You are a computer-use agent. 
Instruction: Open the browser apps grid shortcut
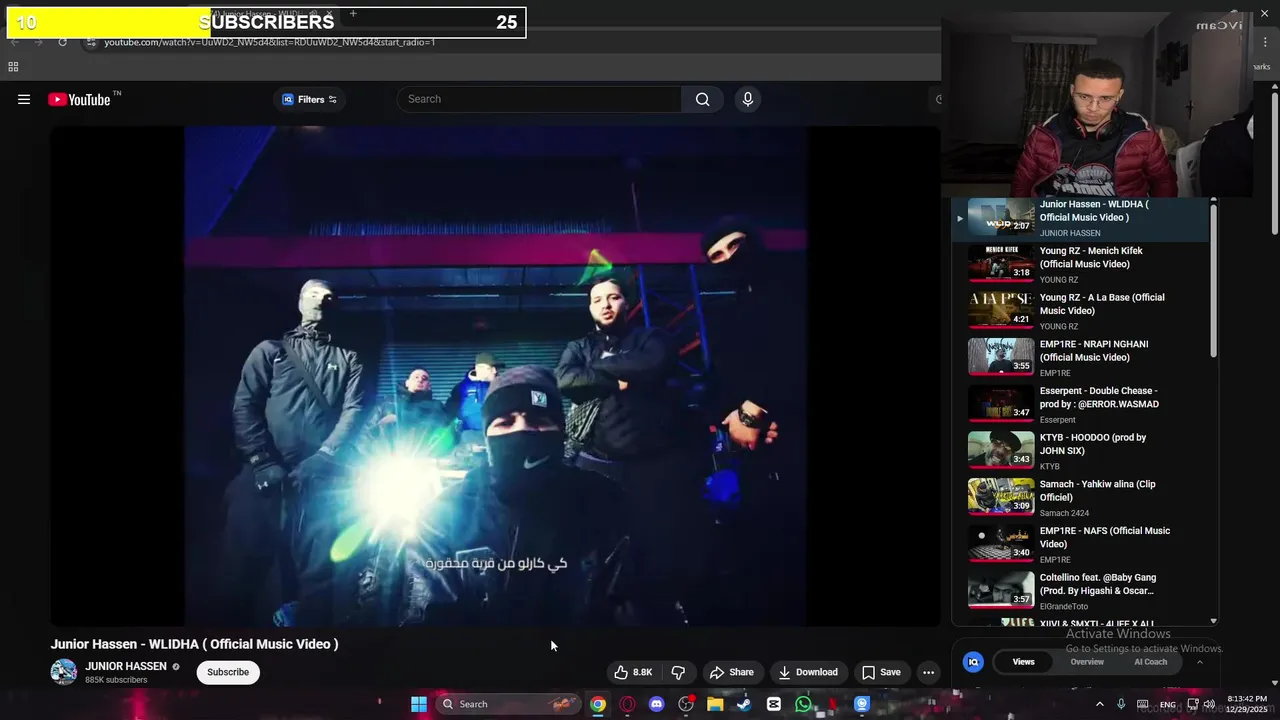[13, 67]
